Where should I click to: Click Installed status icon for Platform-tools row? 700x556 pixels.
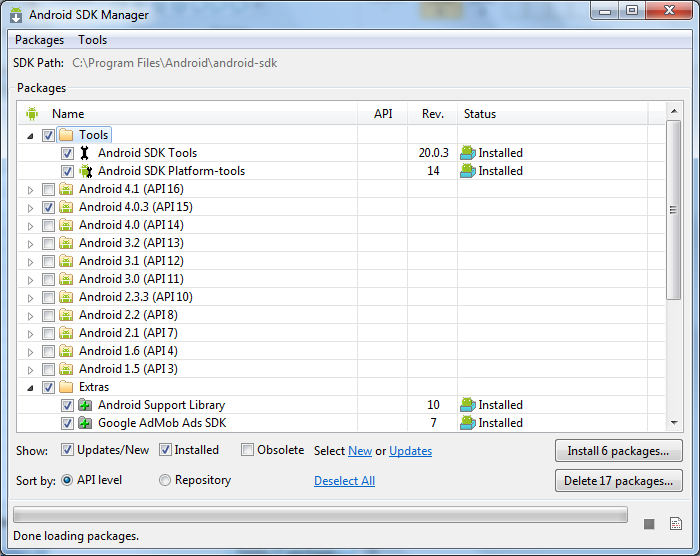click(467, 171)
